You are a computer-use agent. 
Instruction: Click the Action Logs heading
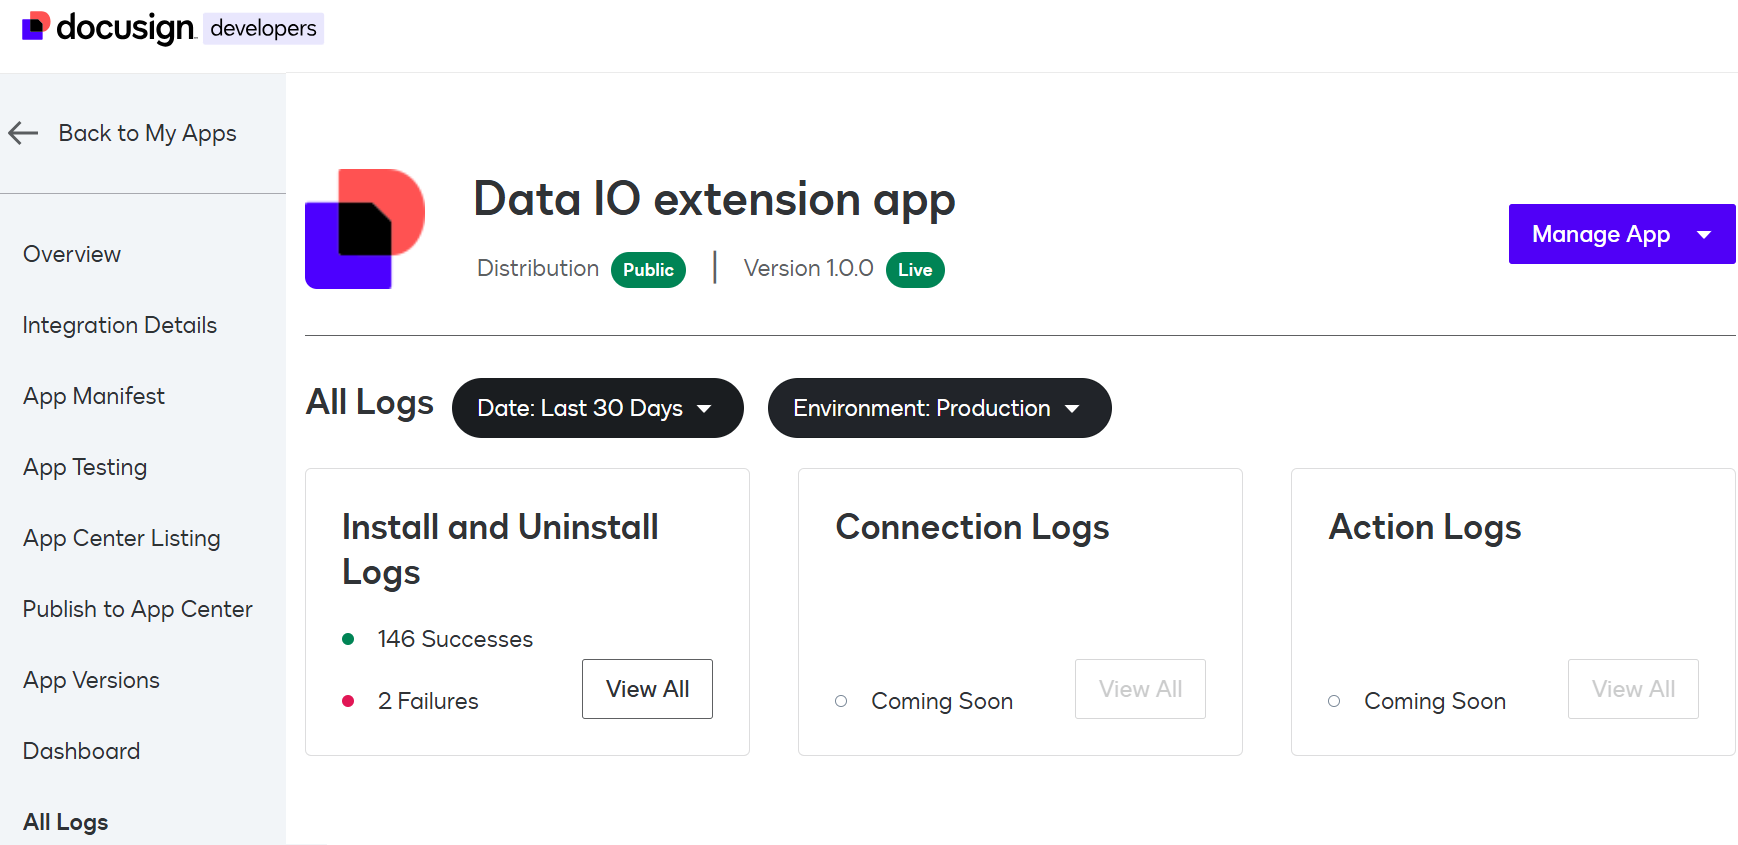1425,527
